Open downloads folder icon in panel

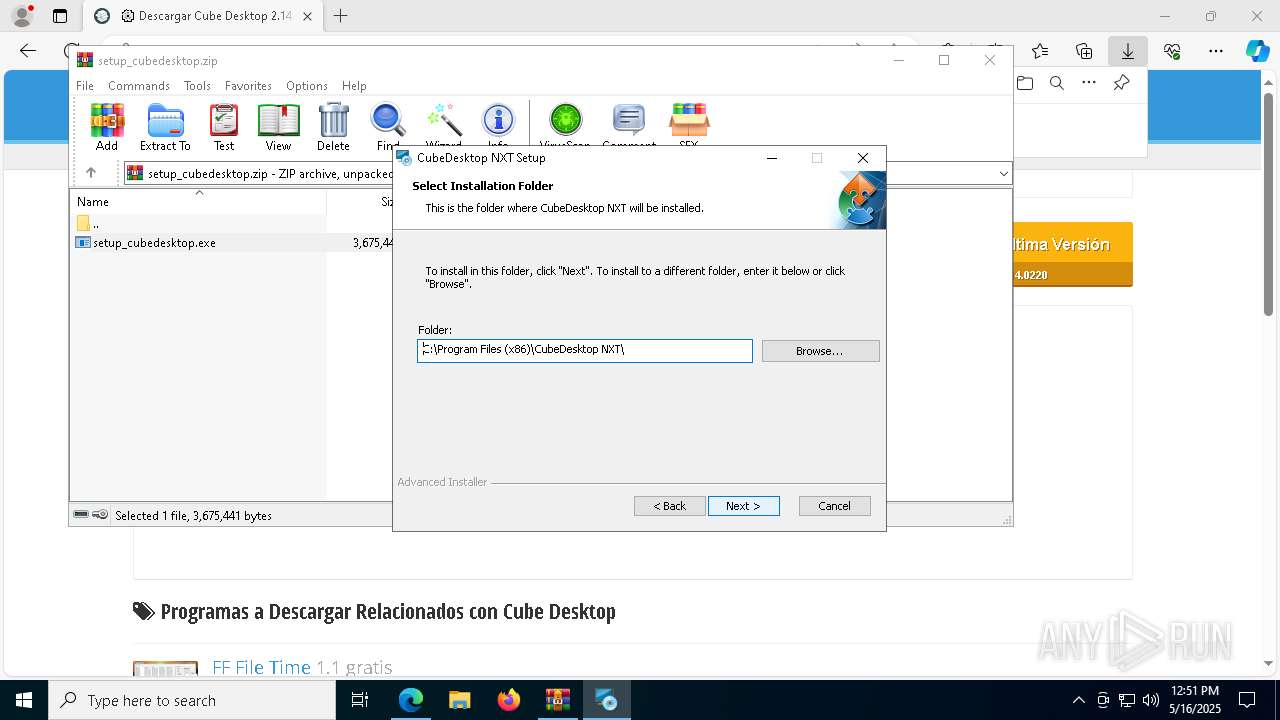[1025, 83]
